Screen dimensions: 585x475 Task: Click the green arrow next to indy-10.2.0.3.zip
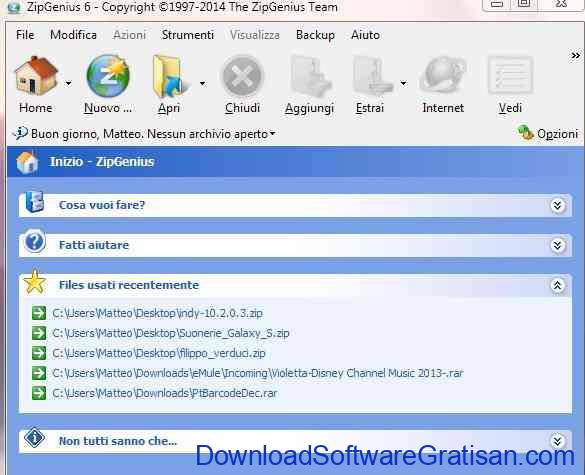pos(39,313)
